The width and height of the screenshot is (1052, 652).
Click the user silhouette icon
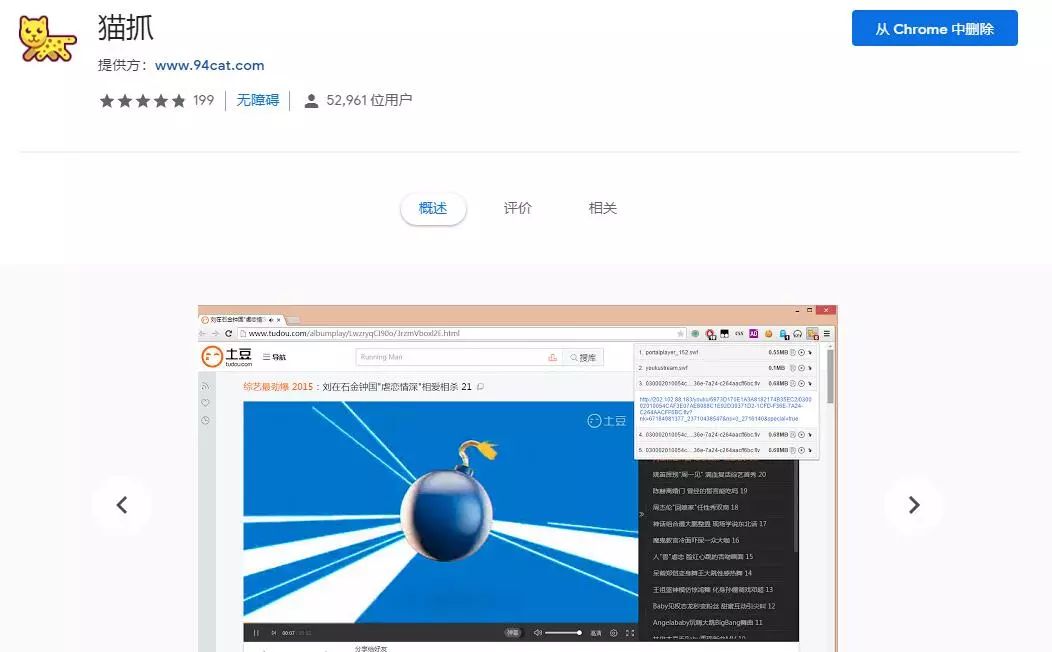tap(311, 101)
